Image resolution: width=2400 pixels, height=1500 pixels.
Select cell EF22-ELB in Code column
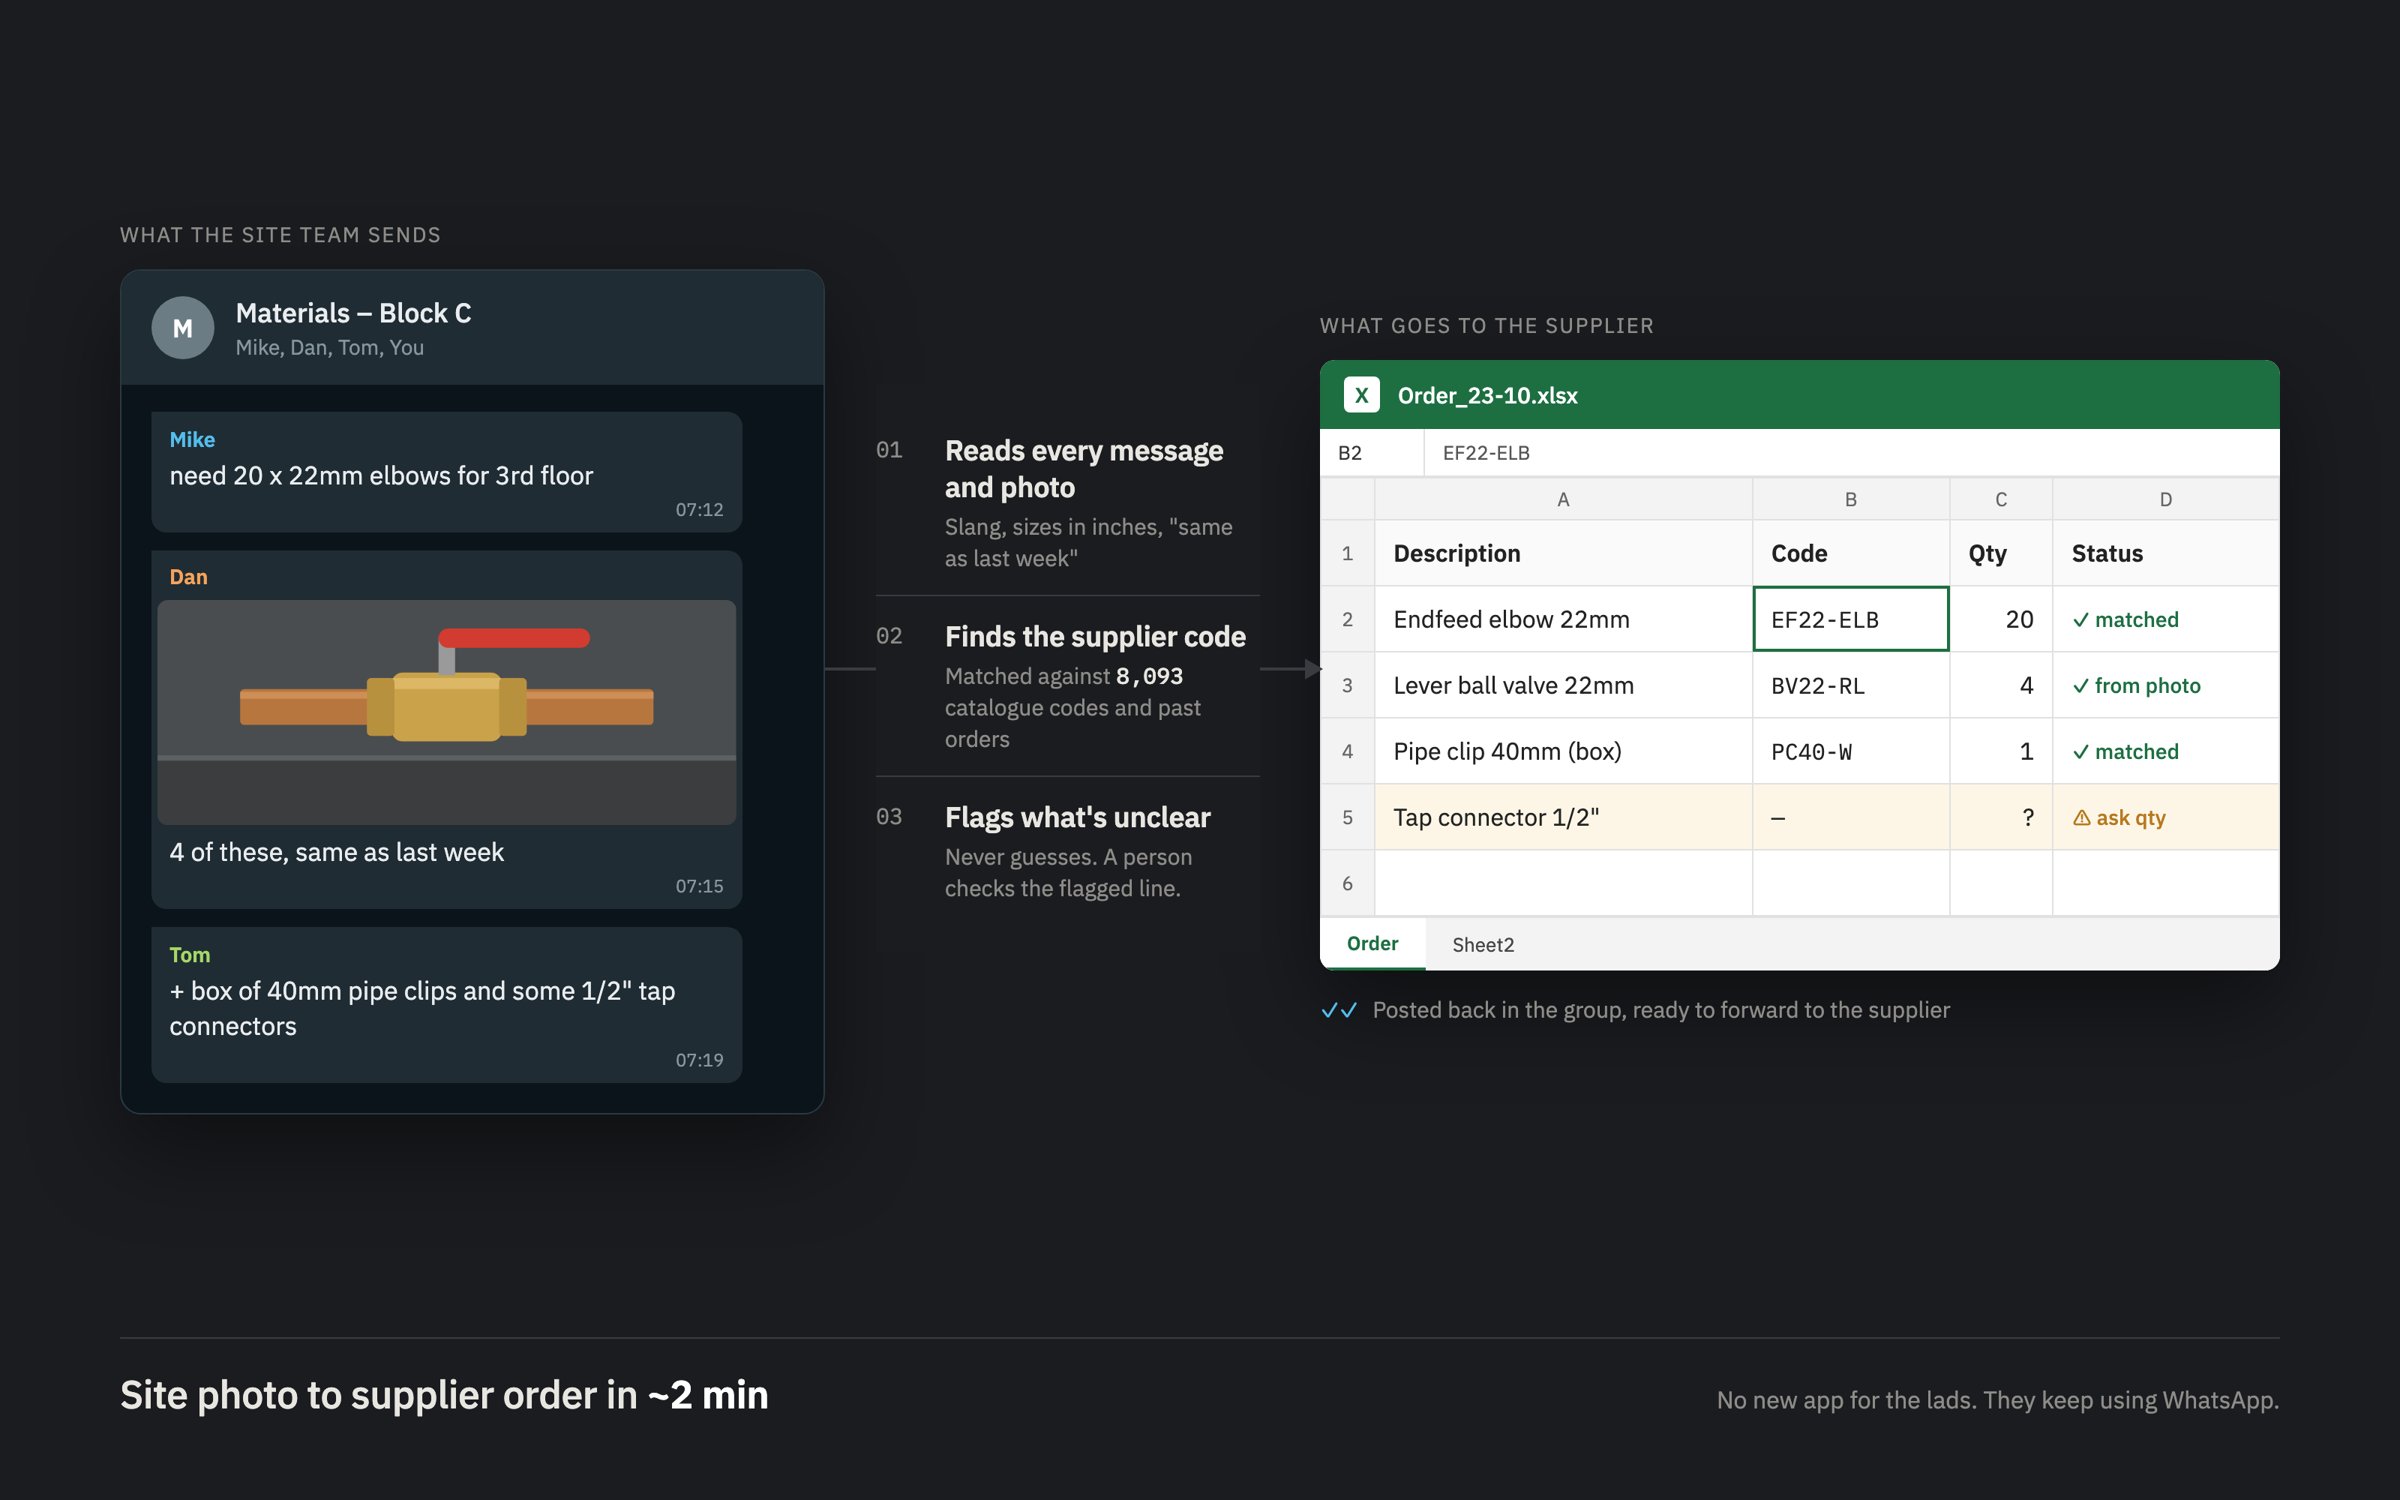[1850, 619]
